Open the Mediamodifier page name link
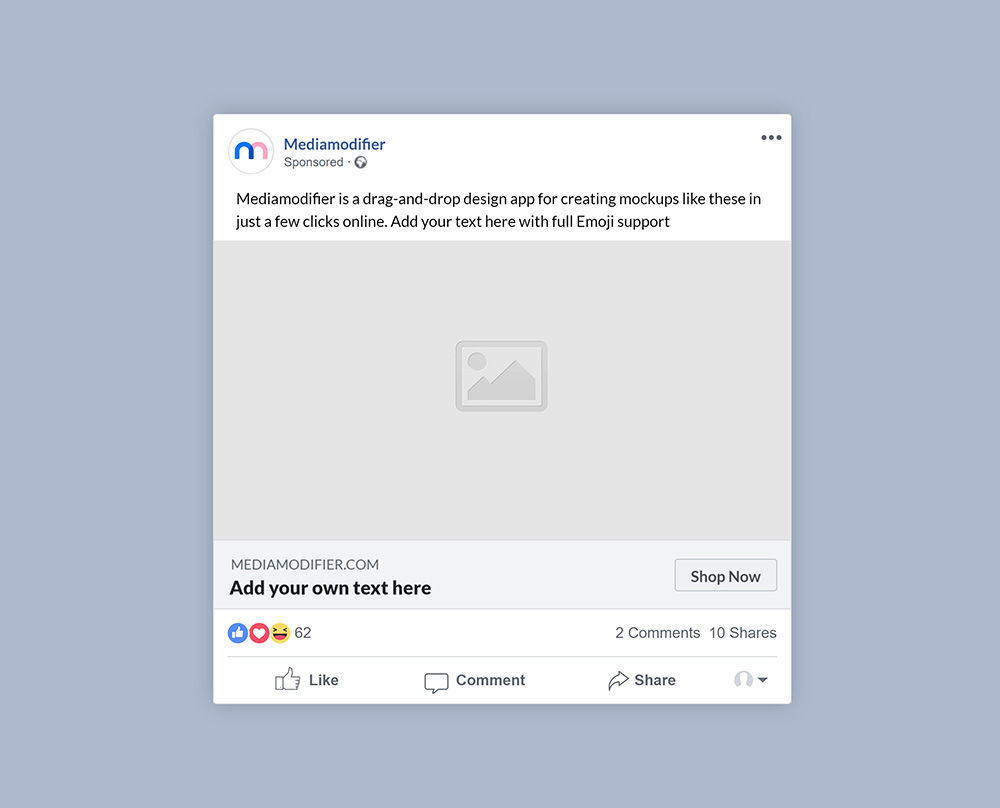This screenshot has height=808, width=1000. (x=334, y=144)
